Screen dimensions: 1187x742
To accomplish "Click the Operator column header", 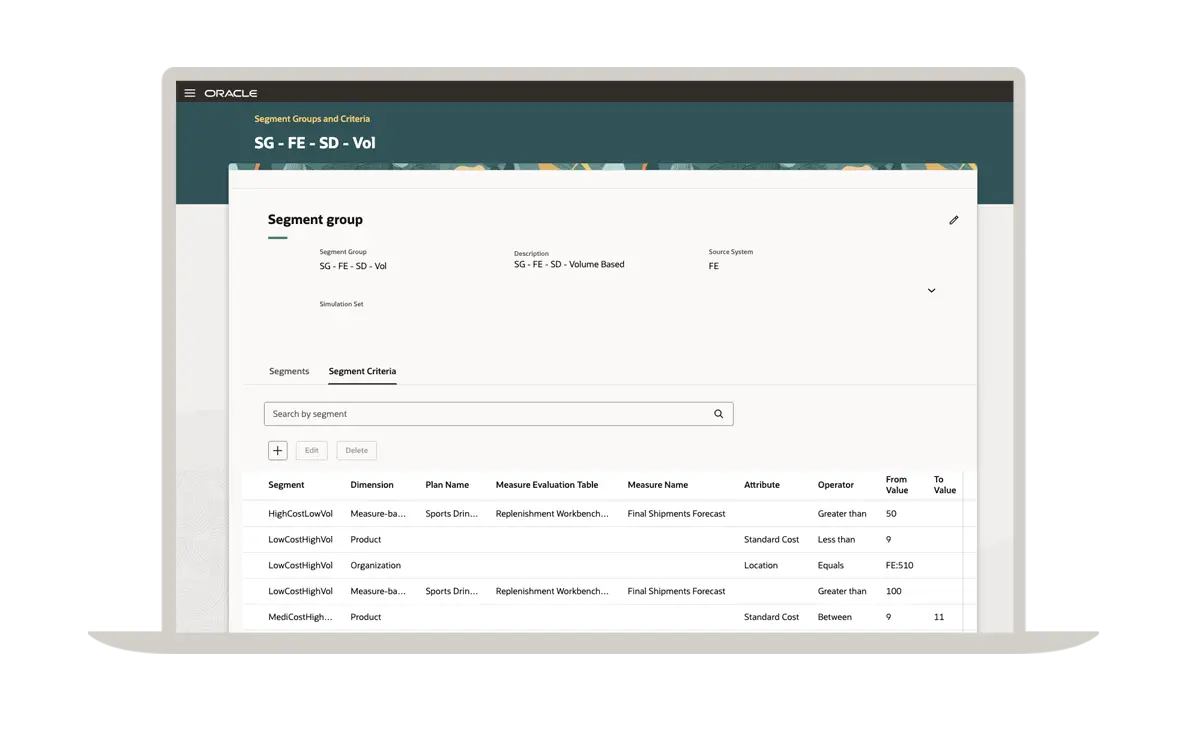I will coord(835,485).
